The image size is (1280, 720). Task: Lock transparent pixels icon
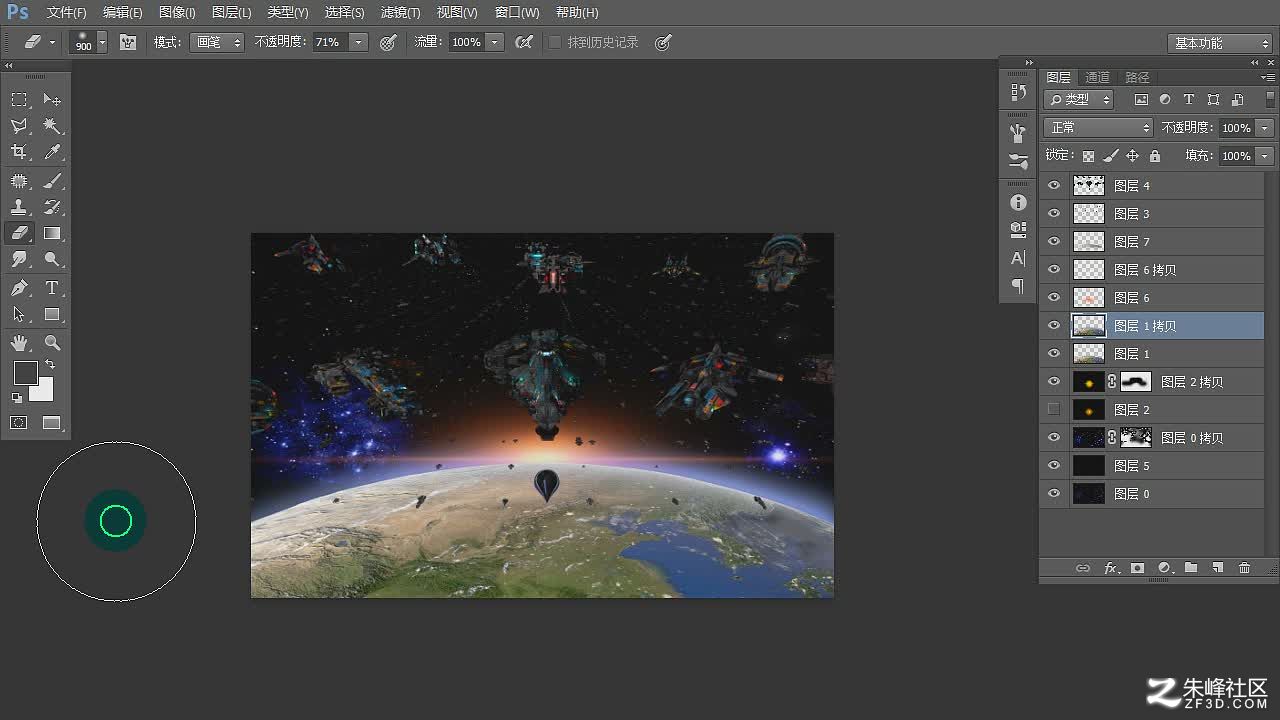click(1088, 156)
